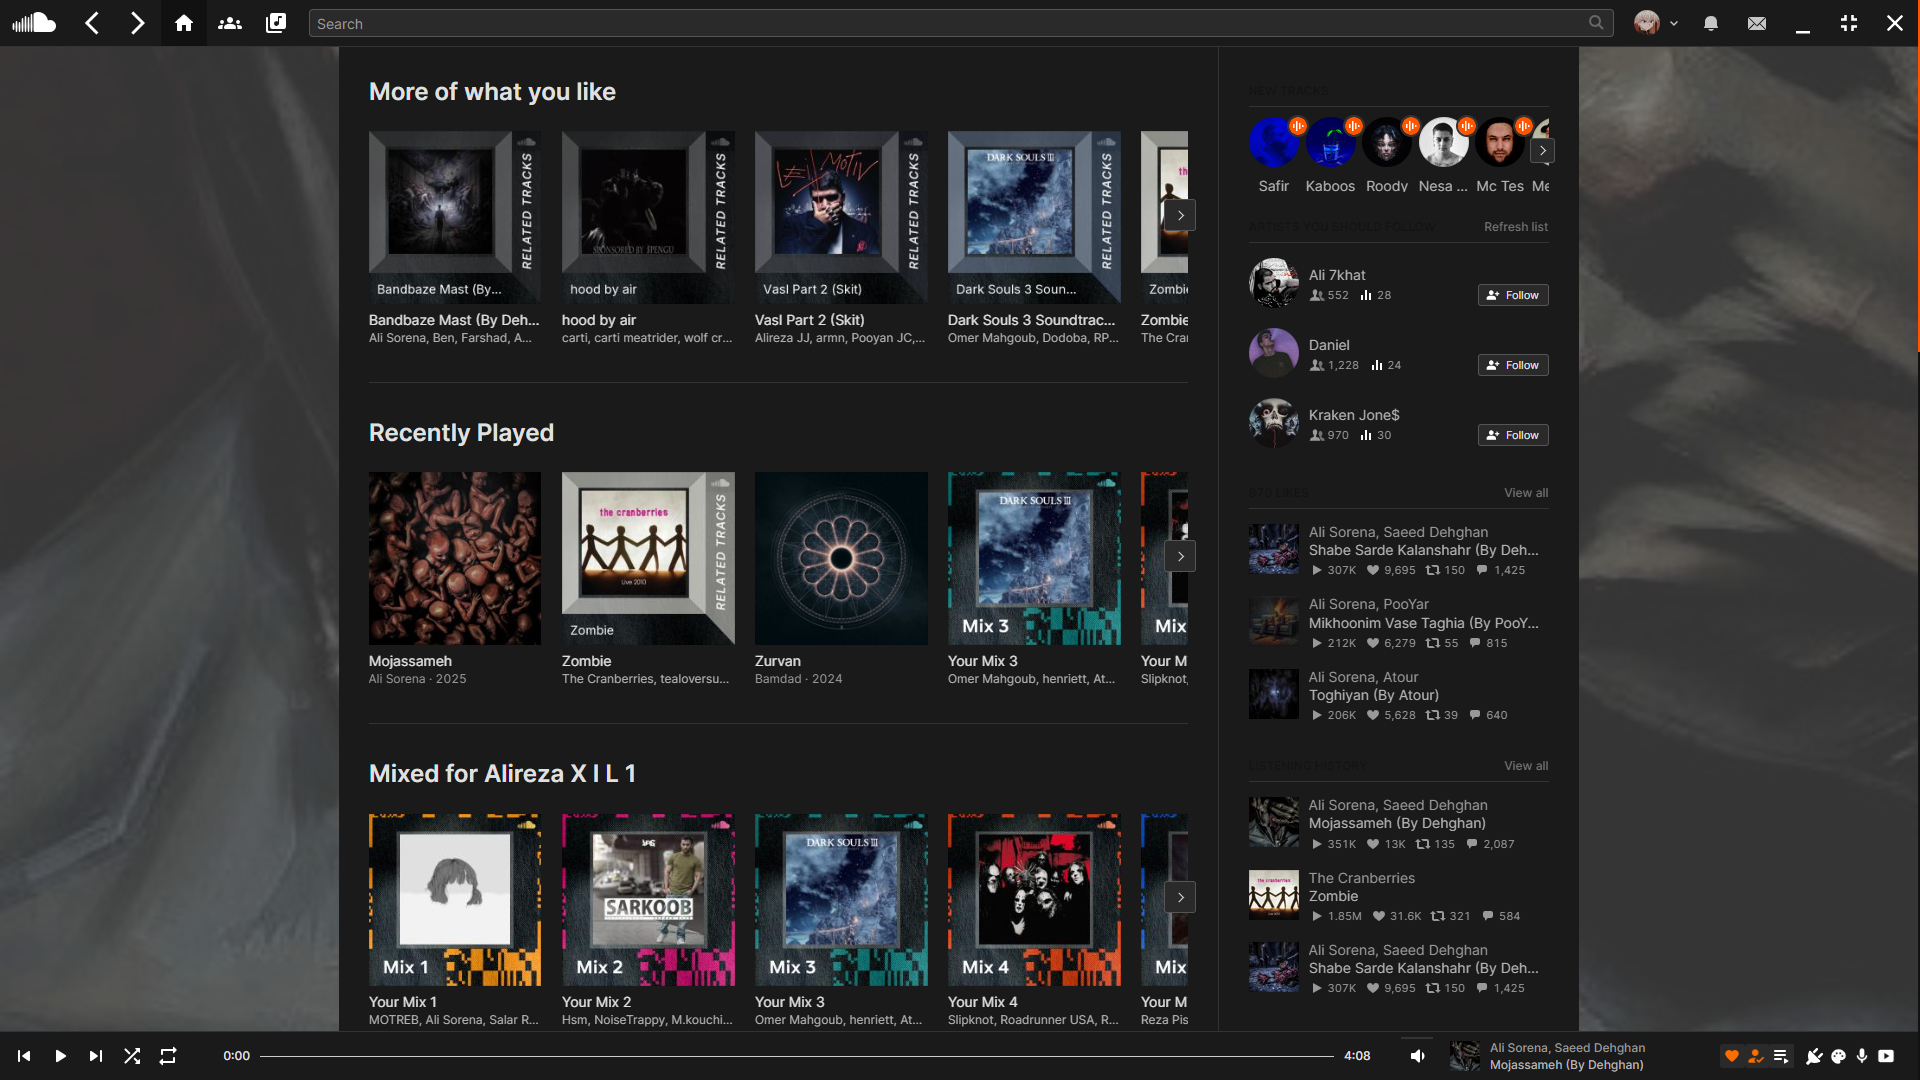Click Refresh list link
The height and width of the screenshot is (1080, 1920).
click(x=1516, y=227)
